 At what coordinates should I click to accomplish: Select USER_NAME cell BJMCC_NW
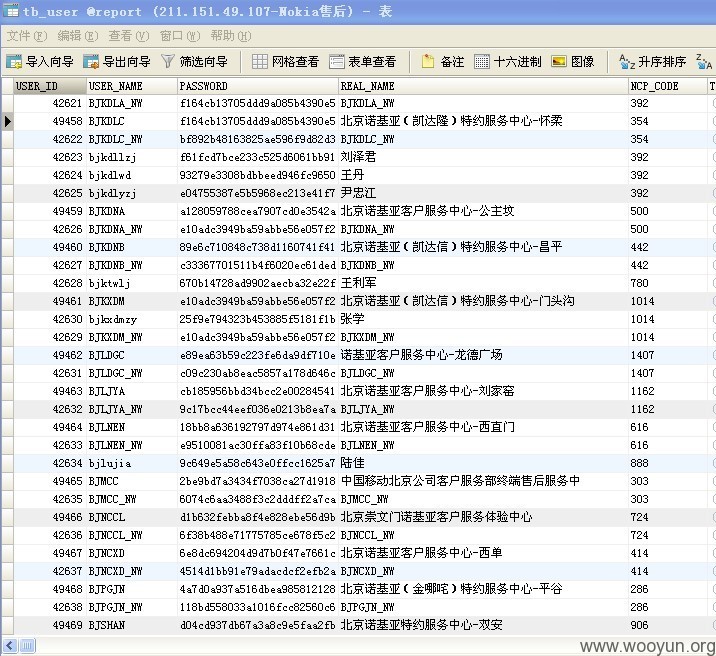tap(132, 499)
